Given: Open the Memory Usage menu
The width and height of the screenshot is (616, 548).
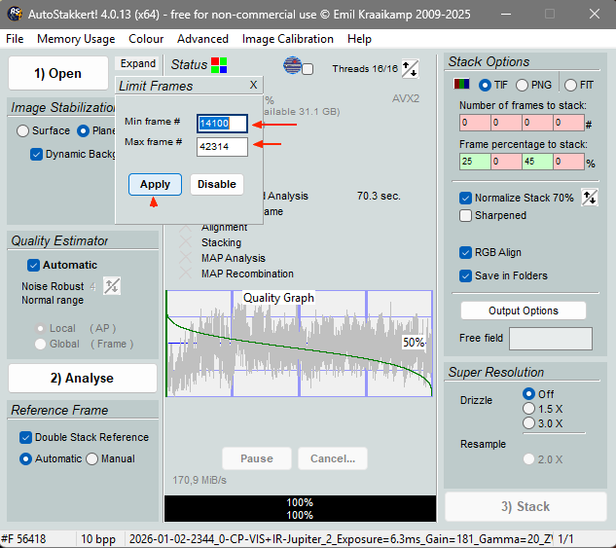Looking at the screenshot, I should 76,39.
